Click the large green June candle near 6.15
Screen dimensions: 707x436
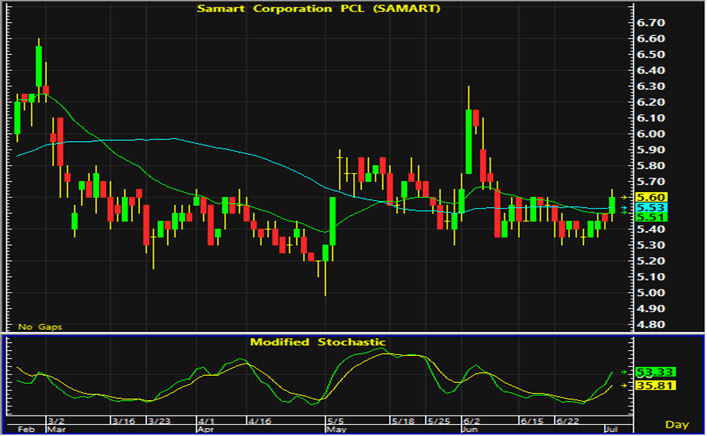(x=469, y=141)
